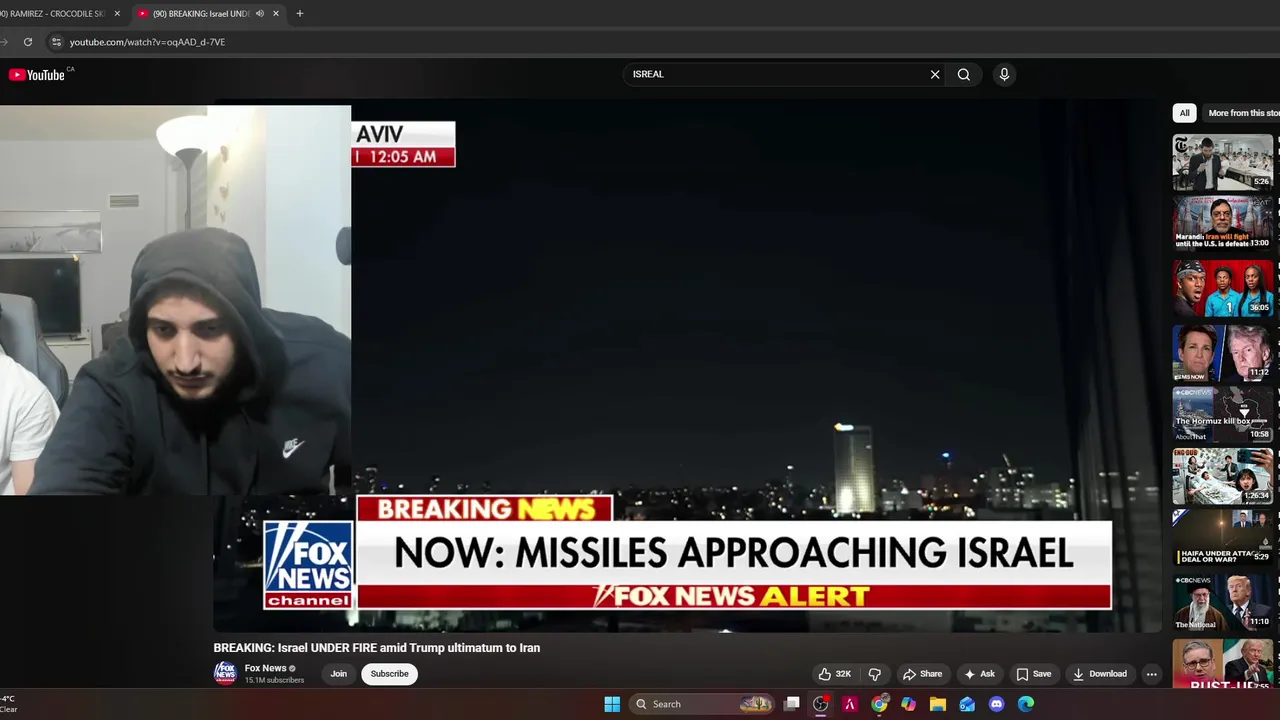Open Outlook from the taskbar
This screenshot has height=720, width=1280.
(x=967, y=704)
